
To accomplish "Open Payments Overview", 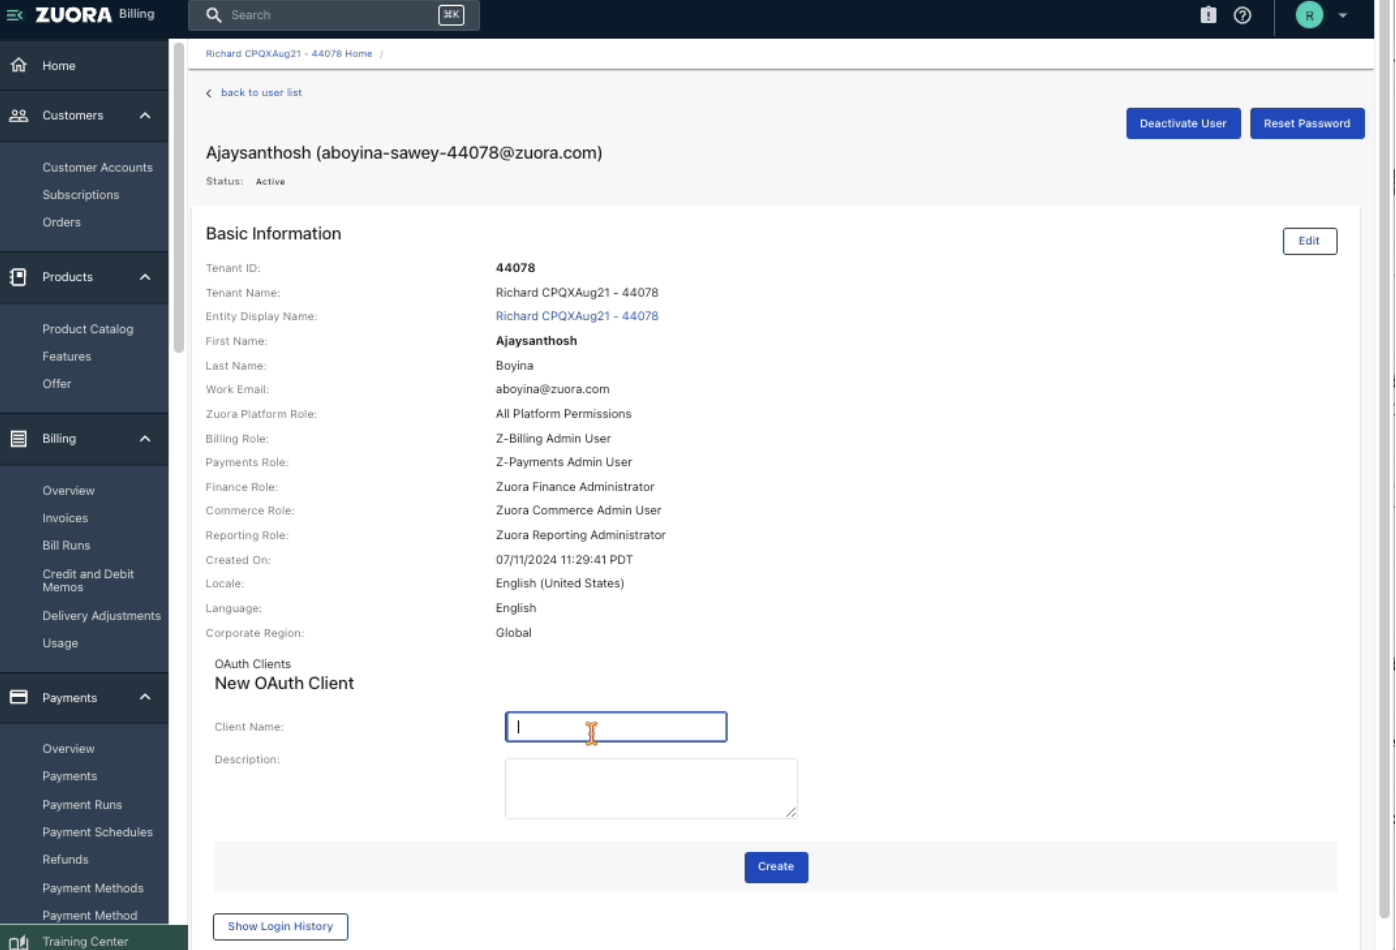I will 68,749.
